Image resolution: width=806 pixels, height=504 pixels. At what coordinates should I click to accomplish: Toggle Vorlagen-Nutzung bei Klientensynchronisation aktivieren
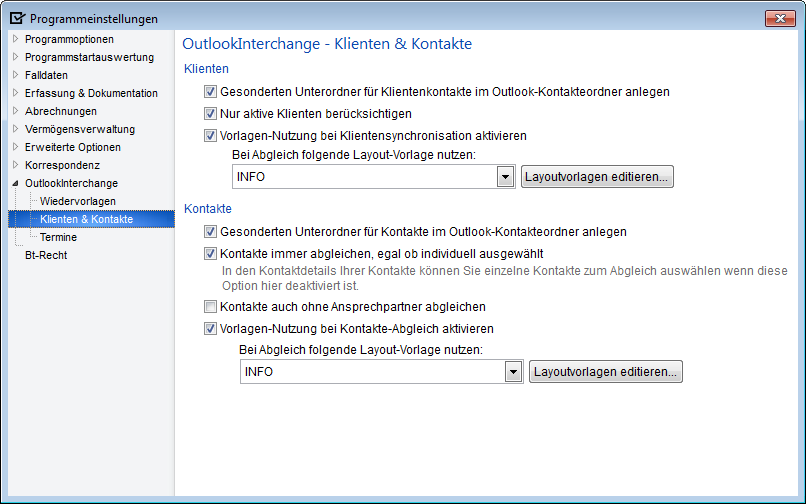tap(210, 136)
